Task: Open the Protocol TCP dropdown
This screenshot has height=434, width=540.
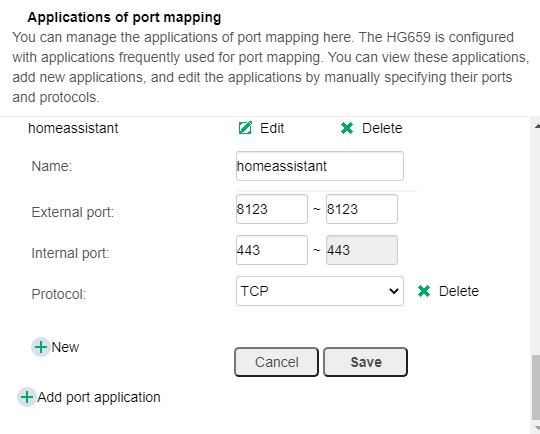Action: point(320,291)
